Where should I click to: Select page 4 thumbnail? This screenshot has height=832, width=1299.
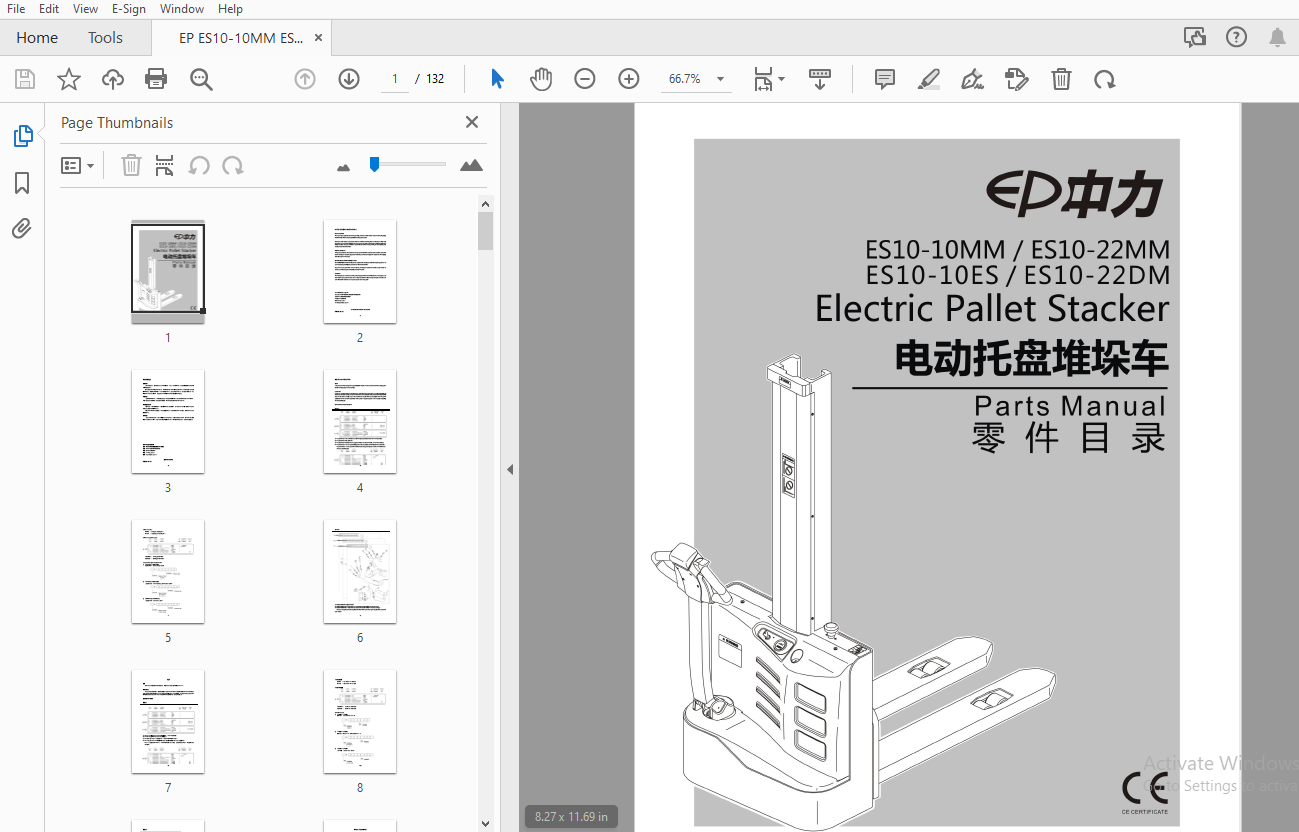[360, 421]
